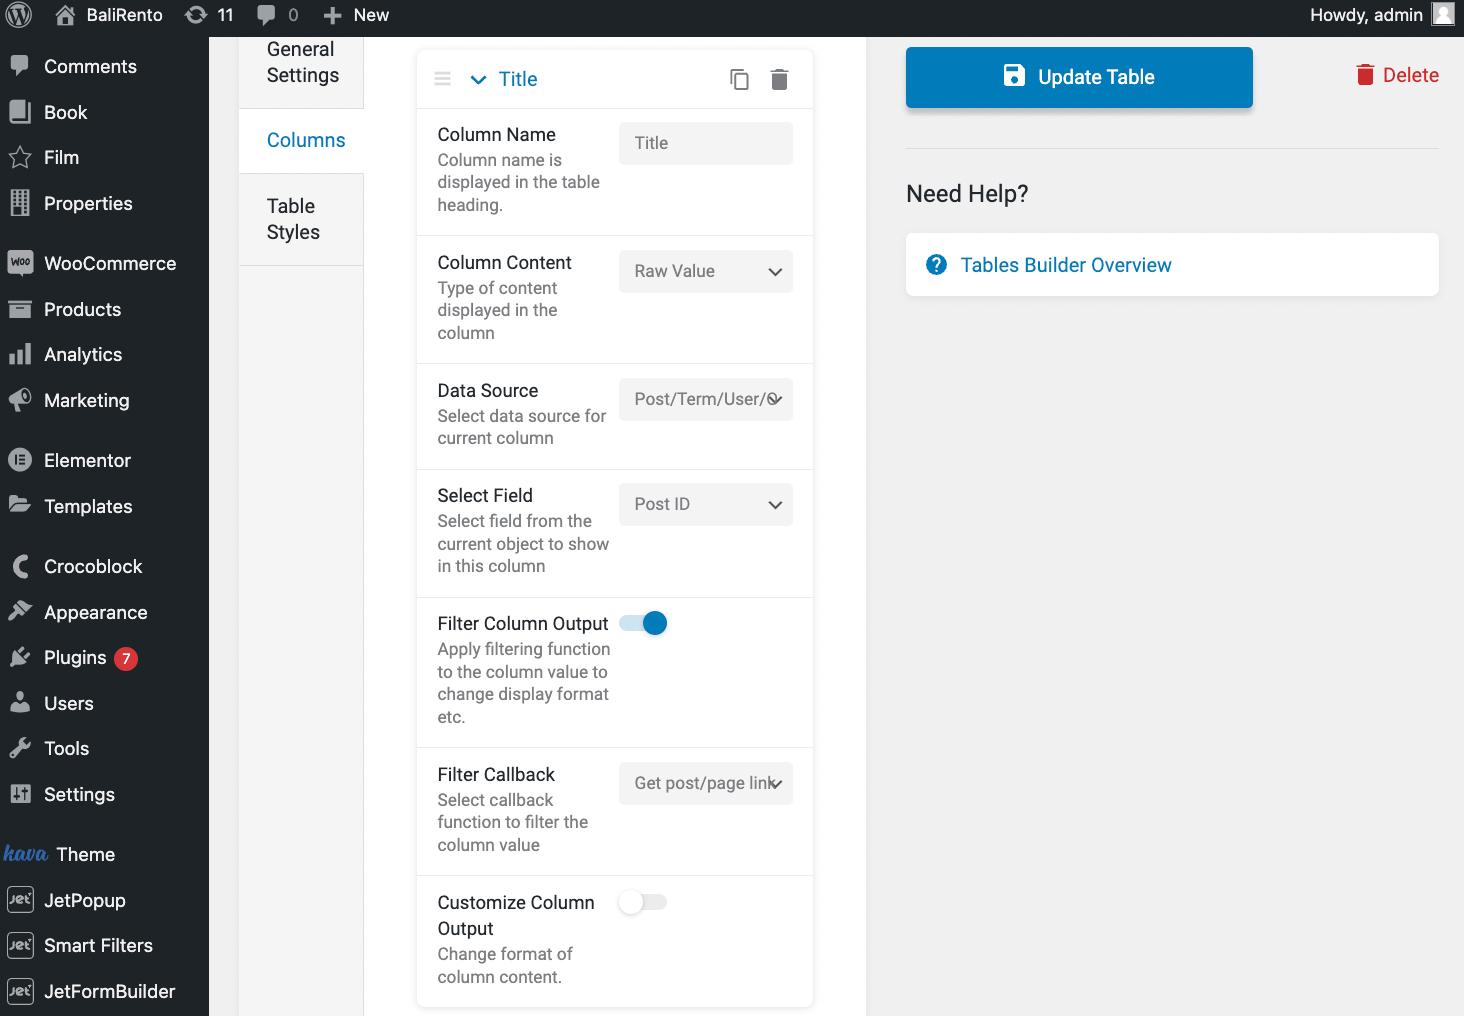Viewport: 1464px width, 1016px height.
Task: Click the Tools wrench icon
Action: click(x=19, y=748)
